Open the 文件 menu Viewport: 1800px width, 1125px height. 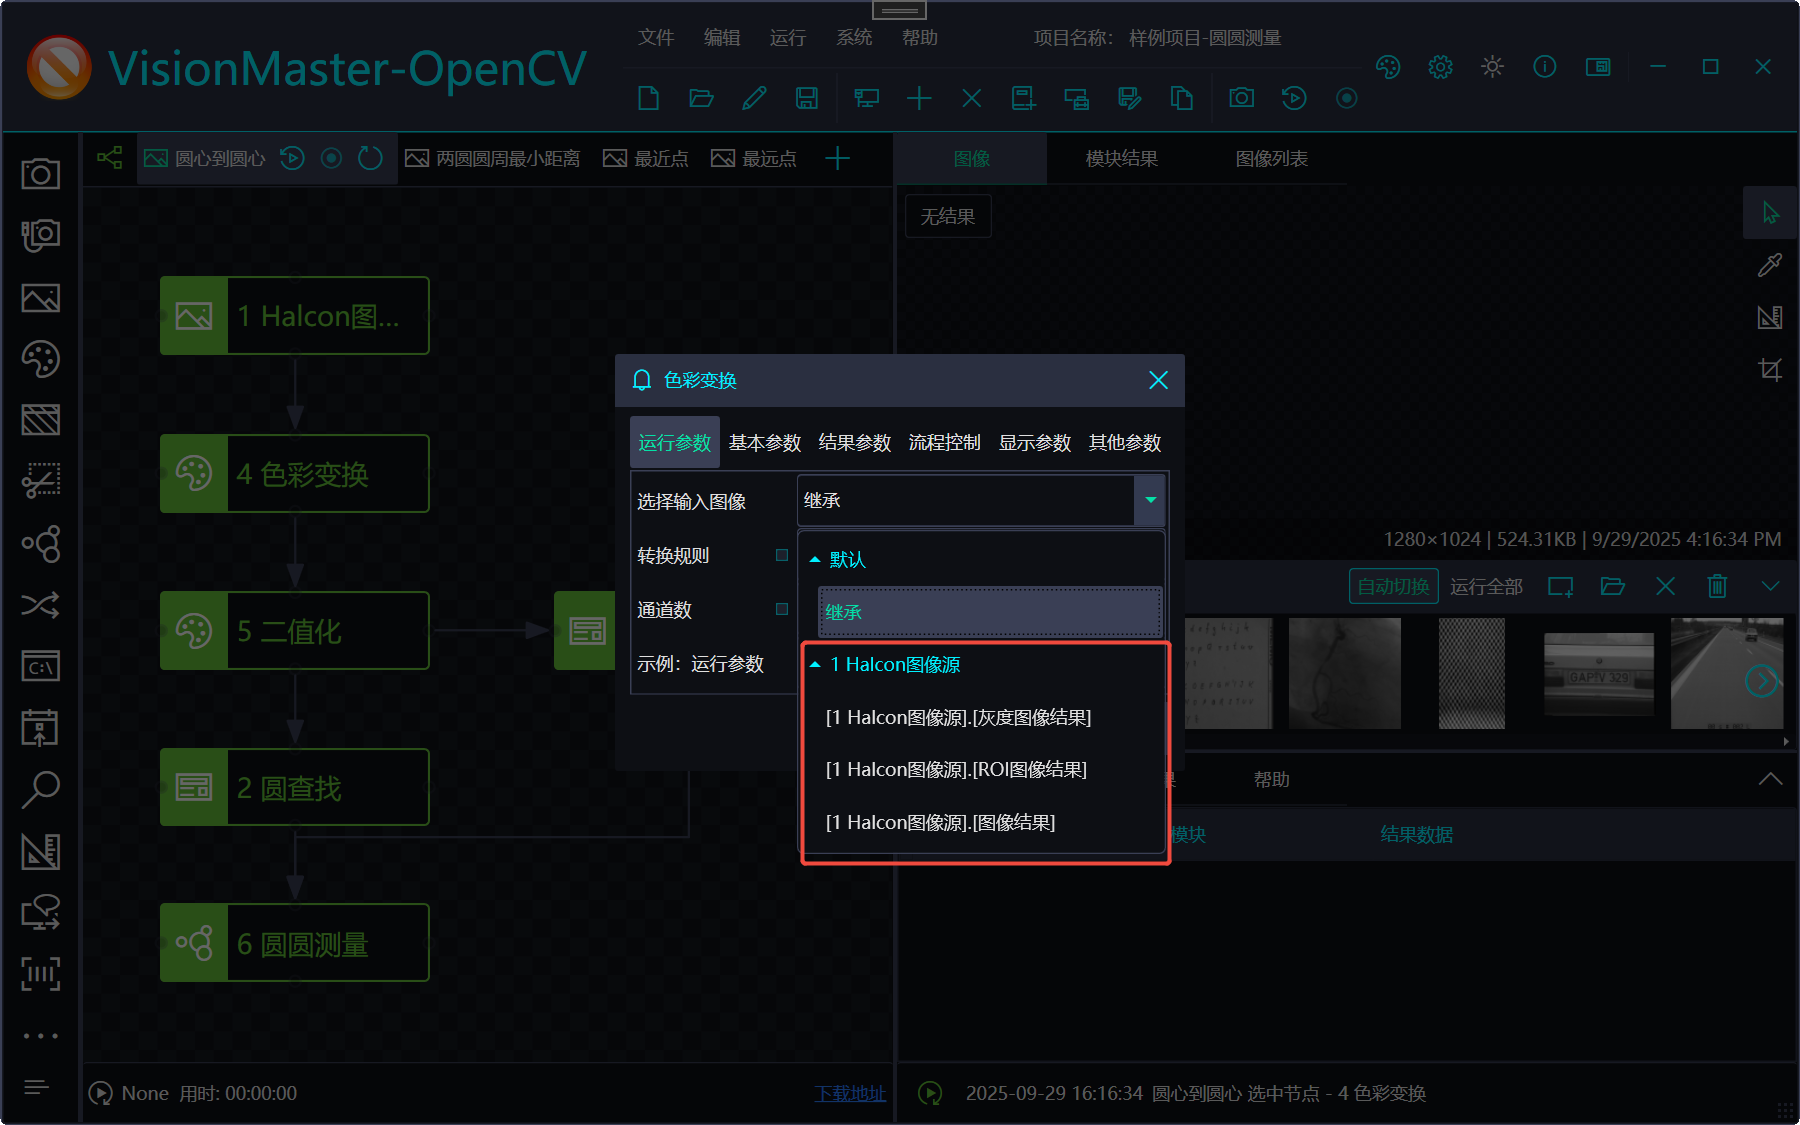(x=656, y=38)
